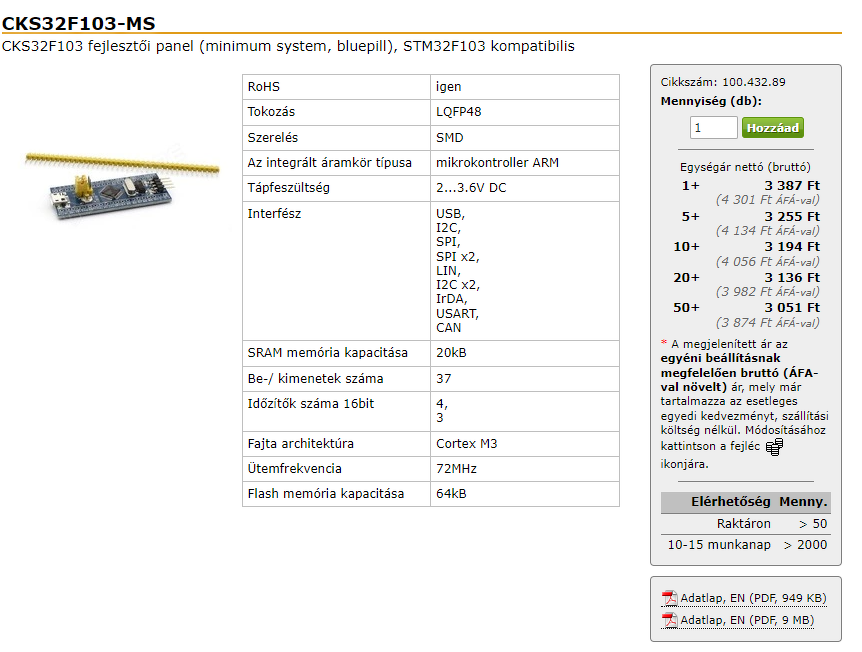Click the 'Tokozás' table cell
862x652 pixels.
336,112
